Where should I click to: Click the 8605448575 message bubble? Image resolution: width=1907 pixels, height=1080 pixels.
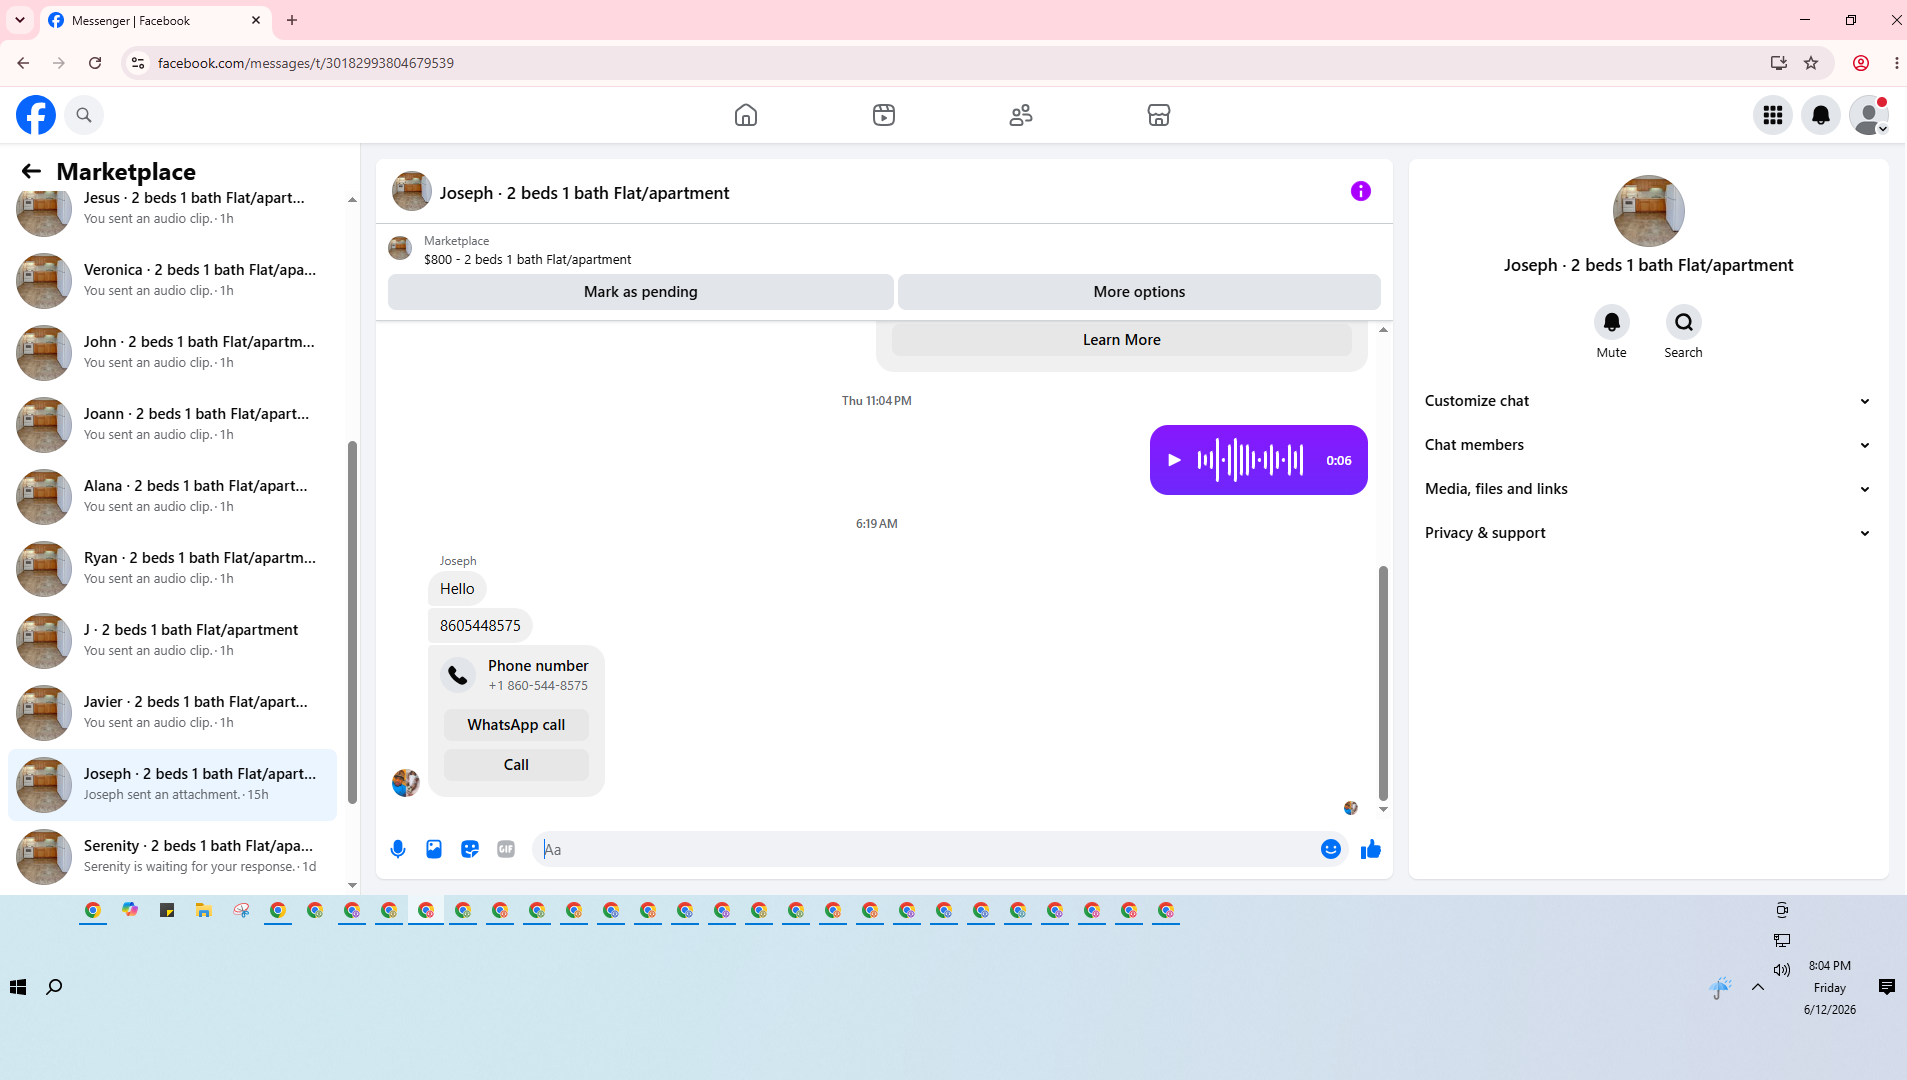(x=480, y=626)
